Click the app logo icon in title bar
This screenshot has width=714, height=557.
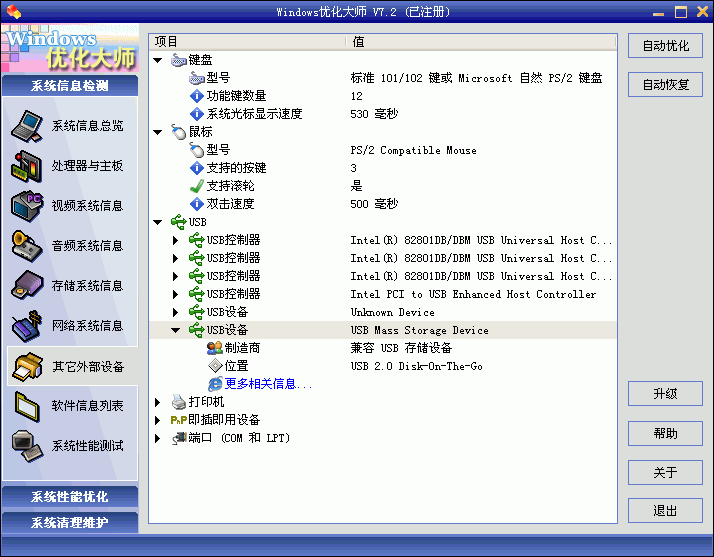click(14, 11)
